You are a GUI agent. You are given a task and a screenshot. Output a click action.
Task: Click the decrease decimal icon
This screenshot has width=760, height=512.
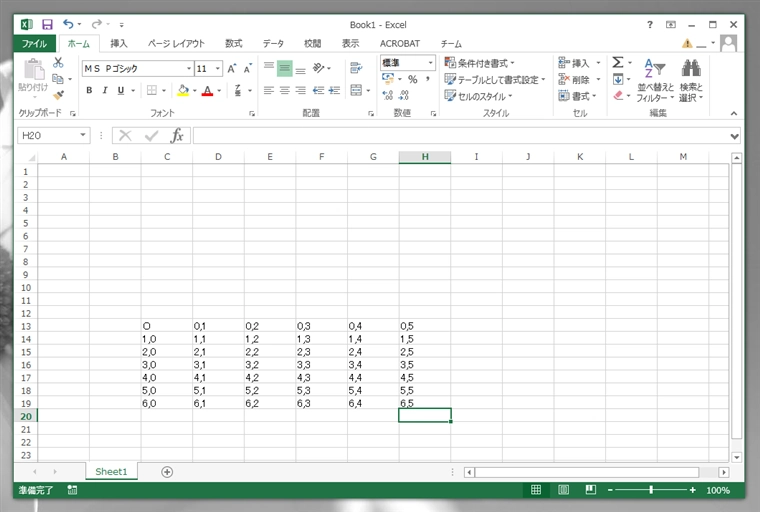[x=404, y=95]
